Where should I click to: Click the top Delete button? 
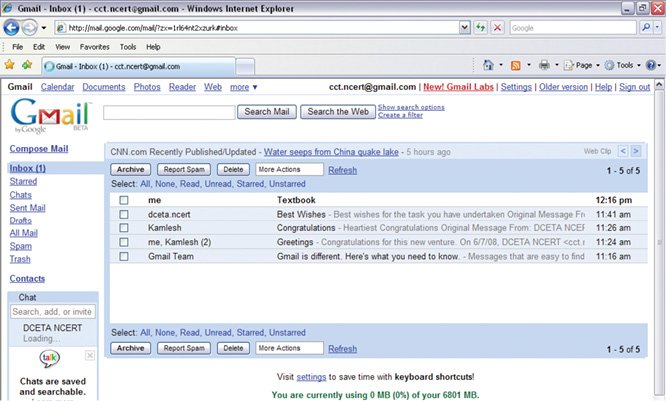pyautogui.click(x=233, y=169)
